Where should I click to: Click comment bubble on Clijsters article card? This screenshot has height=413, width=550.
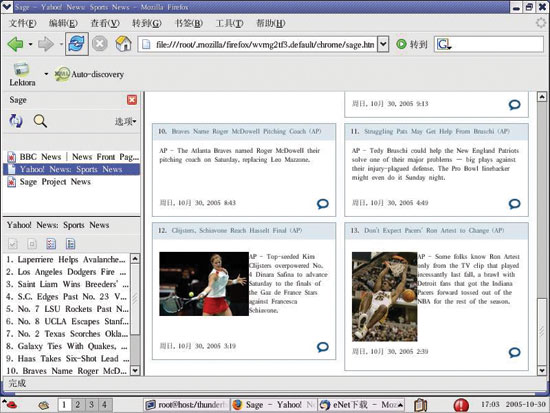point(323,347)
